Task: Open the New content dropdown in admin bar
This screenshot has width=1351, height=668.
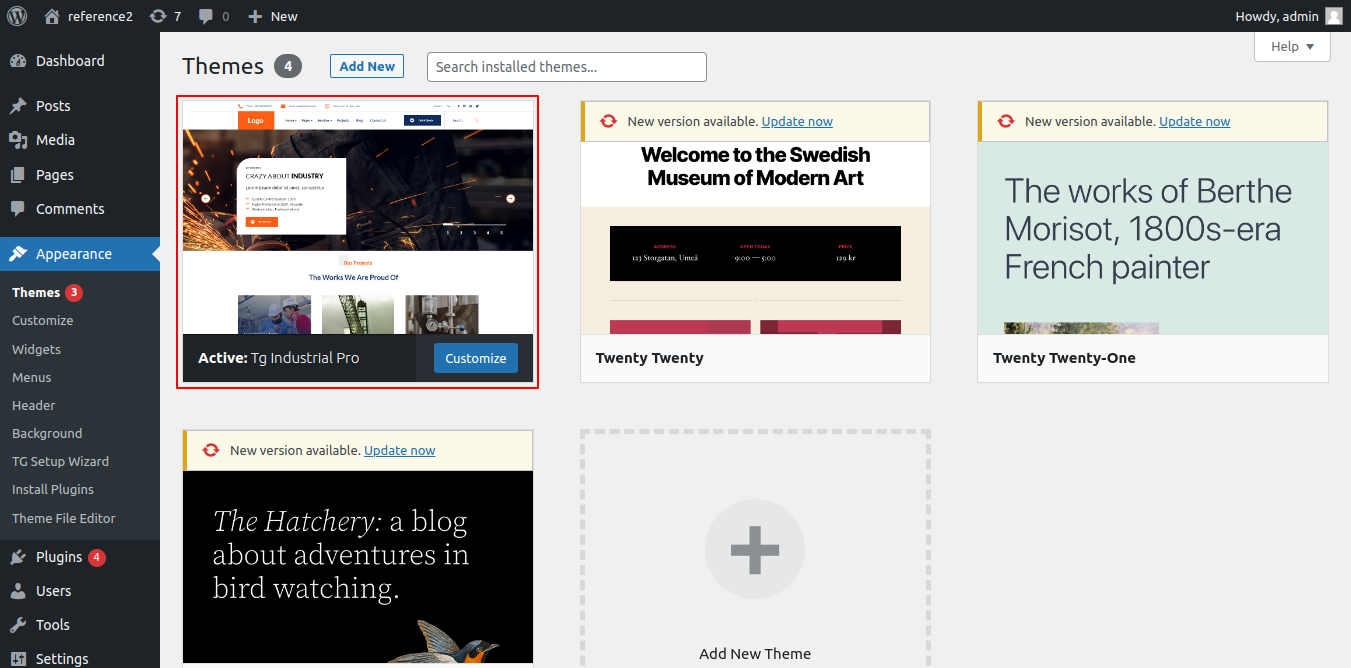Action: click(x=273, y=16)
